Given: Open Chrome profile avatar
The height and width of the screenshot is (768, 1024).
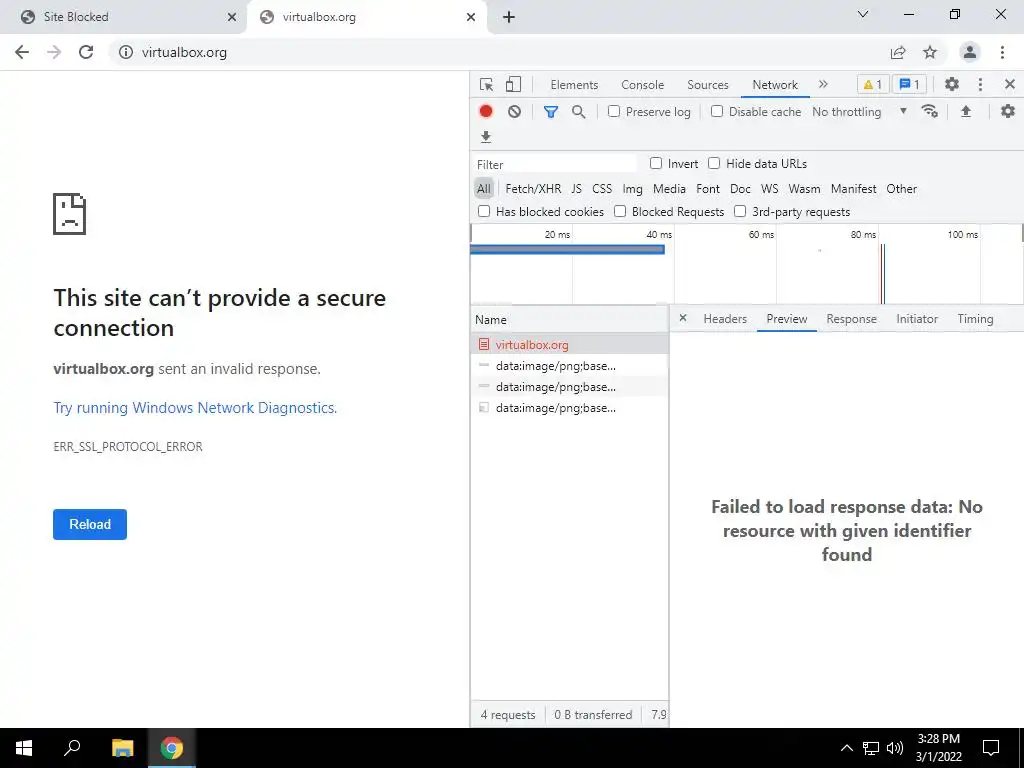Looking at the screenshot, I should click(970, 52).
